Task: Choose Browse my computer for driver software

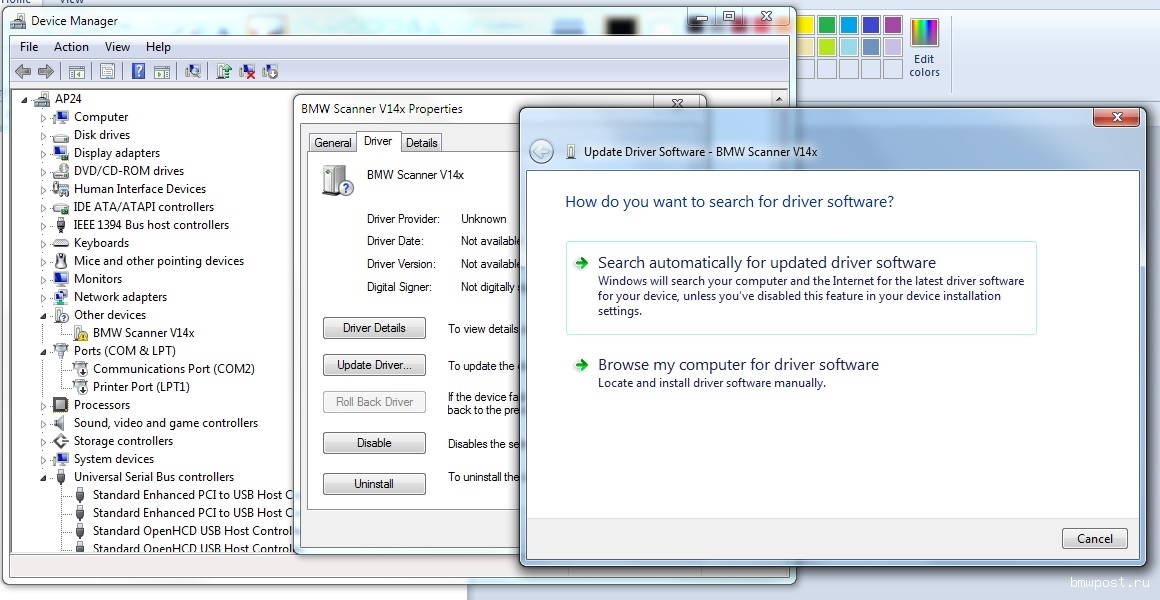Action: 738,365
